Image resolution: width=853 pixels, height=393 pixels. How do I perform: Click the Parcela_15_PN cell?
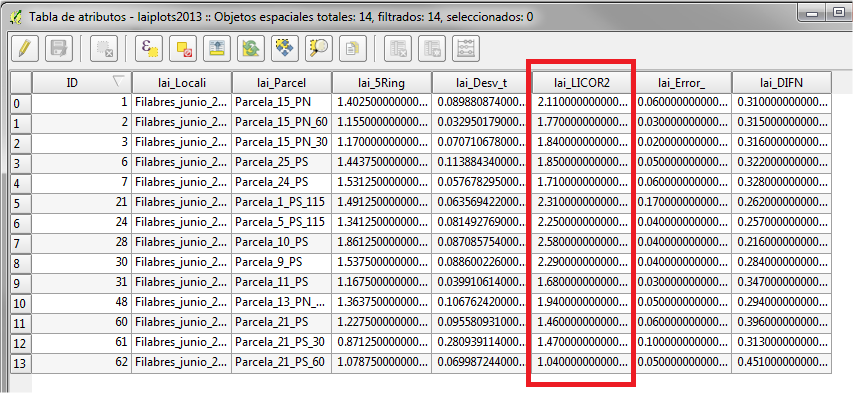[282, 102]
